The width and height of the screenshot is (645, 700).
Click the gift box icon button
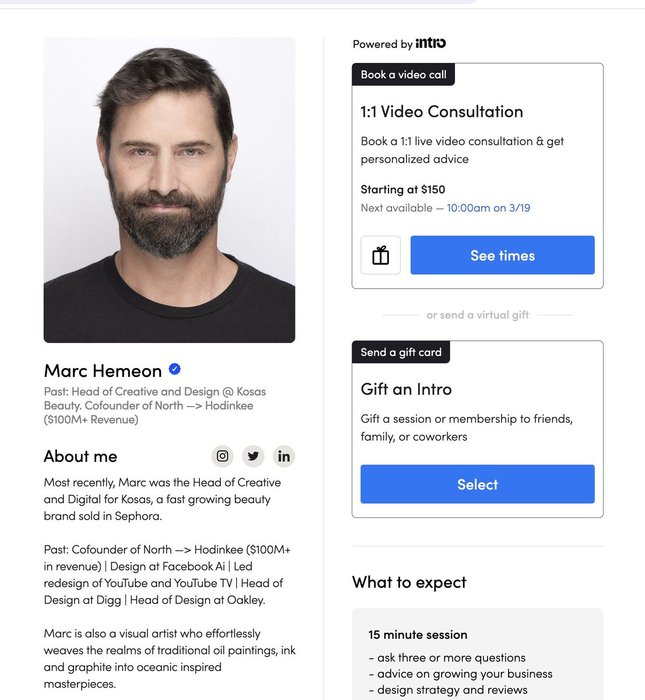pyautogui.click(x=380, y=255)
